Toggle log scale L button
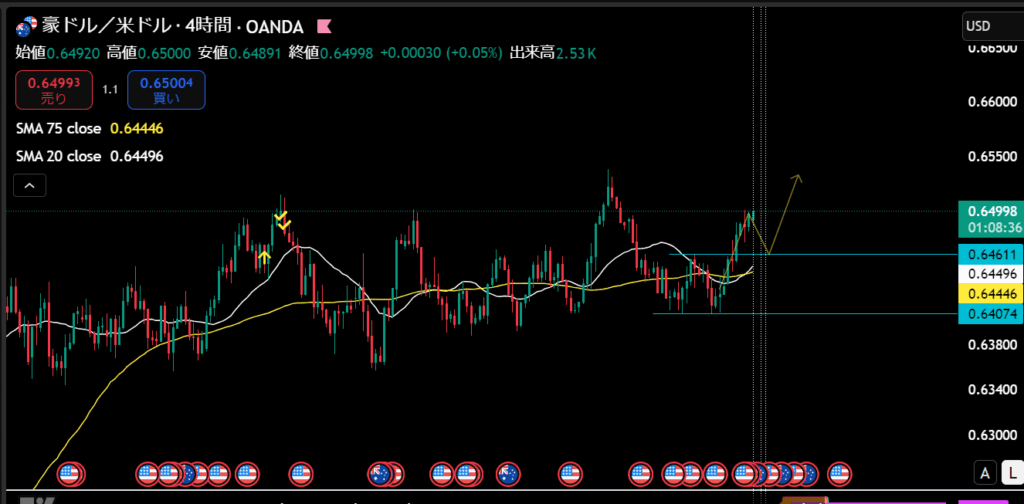 pos(1012,471)
